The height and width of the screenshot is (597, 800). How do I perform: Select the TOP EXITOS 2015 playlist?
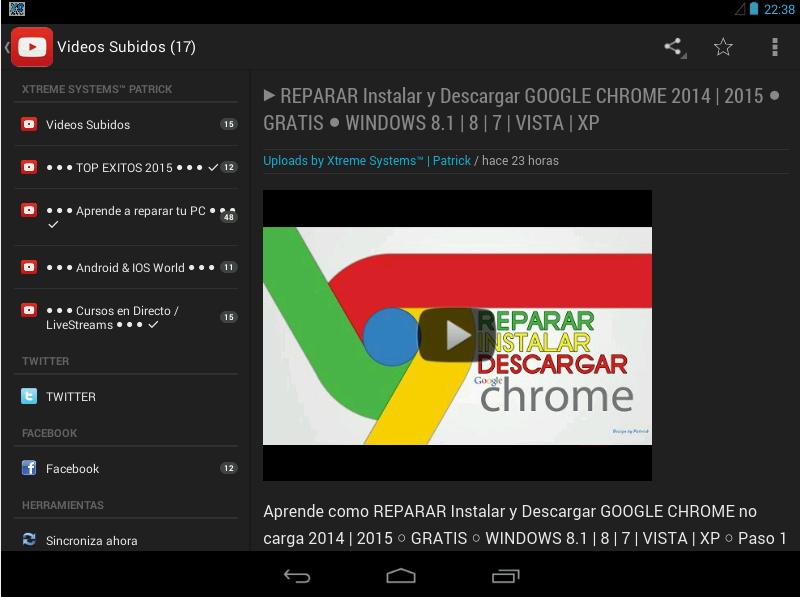(126, 167)
